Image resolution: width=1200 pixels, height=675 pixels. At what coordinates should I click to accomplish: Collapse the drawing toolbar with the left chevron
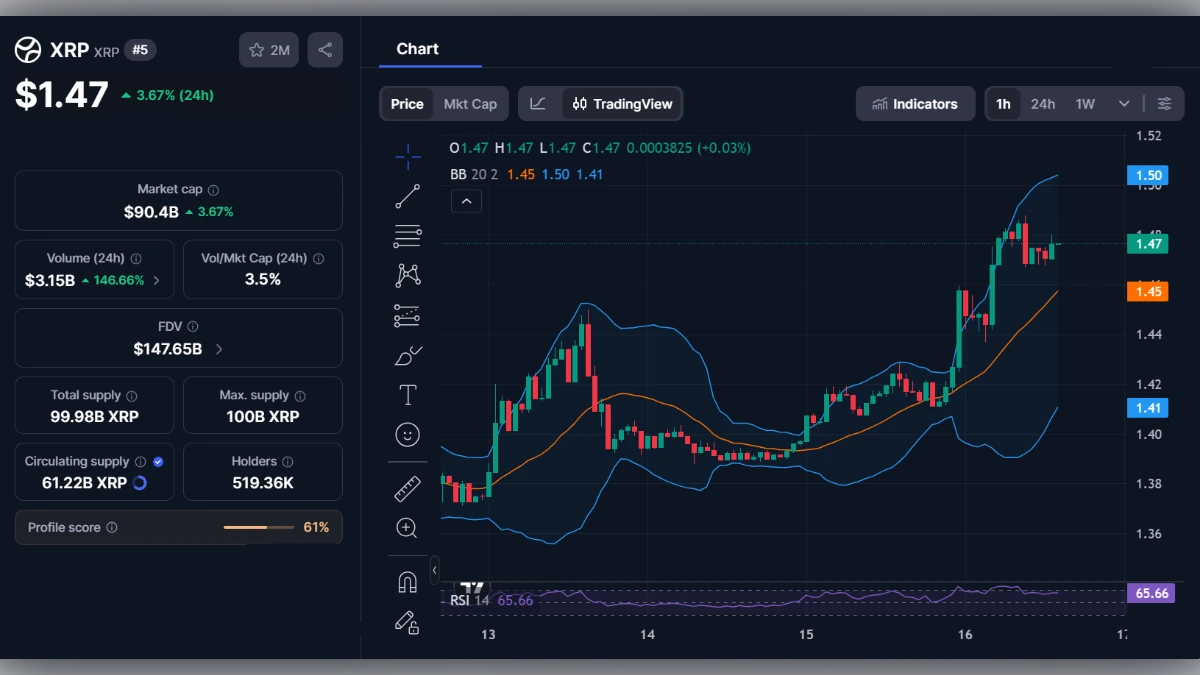435,570
